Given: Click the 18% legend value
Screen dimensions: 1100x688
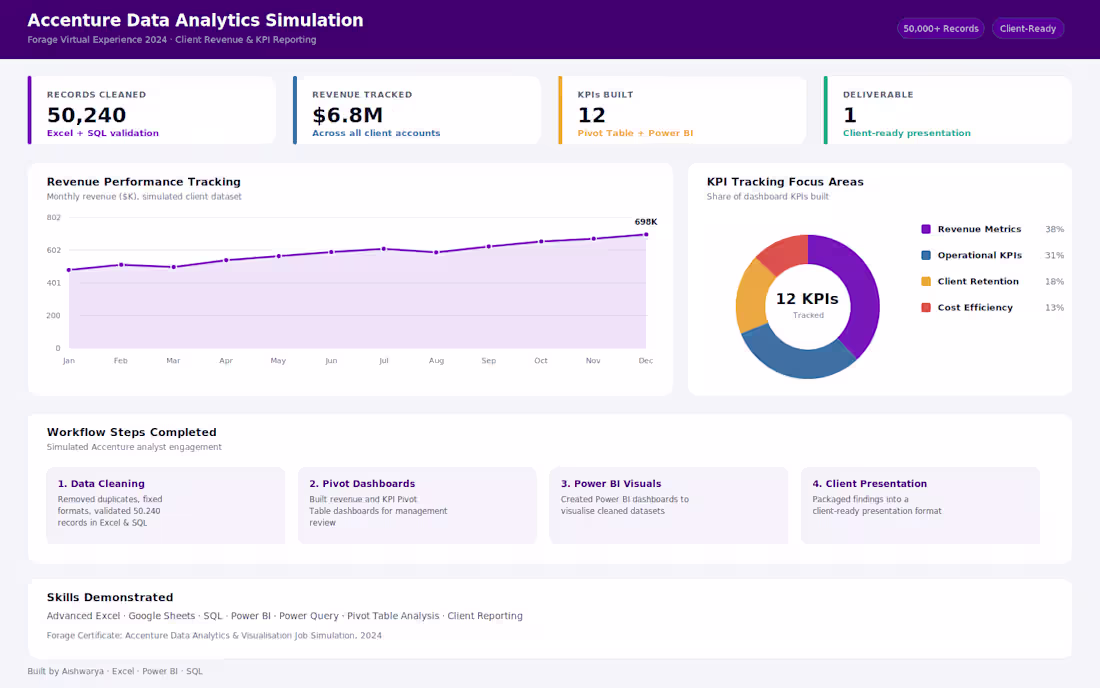Looking at the screenshot, I should point(1054,281).
